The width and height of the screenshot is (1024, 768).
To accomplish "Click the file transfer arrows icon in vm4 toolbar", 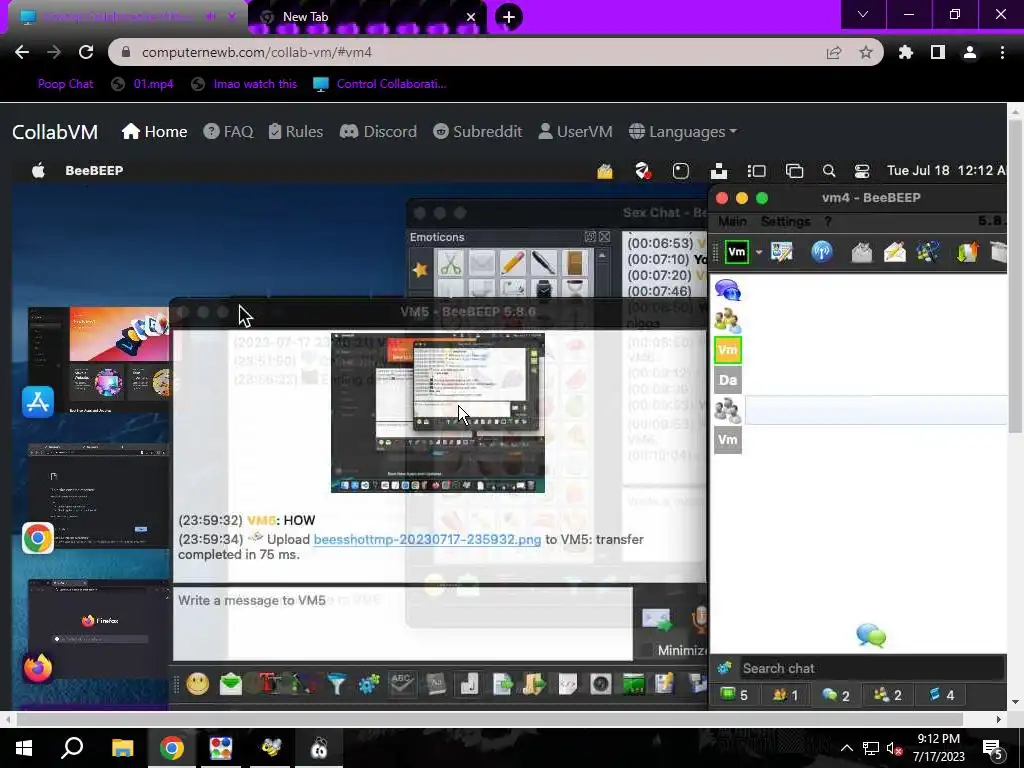I will 967,252.
